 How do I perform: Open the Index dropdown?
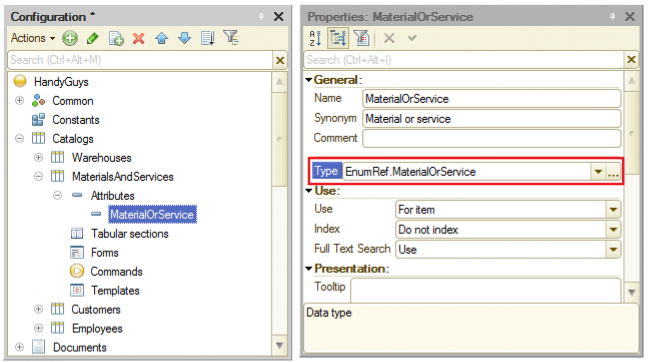pyautogui.click(x=614, y=230)
